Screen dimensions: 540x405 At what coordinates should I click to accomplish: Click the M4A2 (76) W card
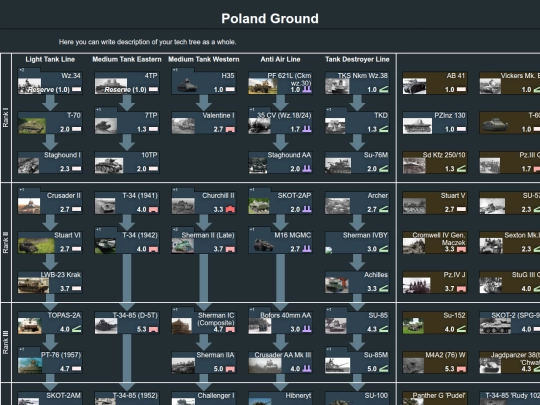[x=435, y=362]
